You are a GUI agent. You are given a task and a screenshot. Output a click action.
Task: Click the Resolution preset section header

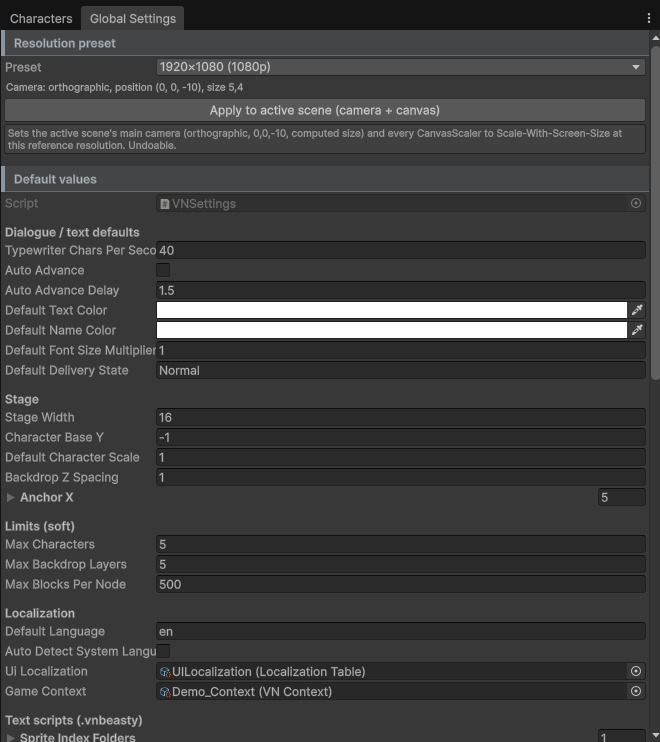tap(326, 43)
